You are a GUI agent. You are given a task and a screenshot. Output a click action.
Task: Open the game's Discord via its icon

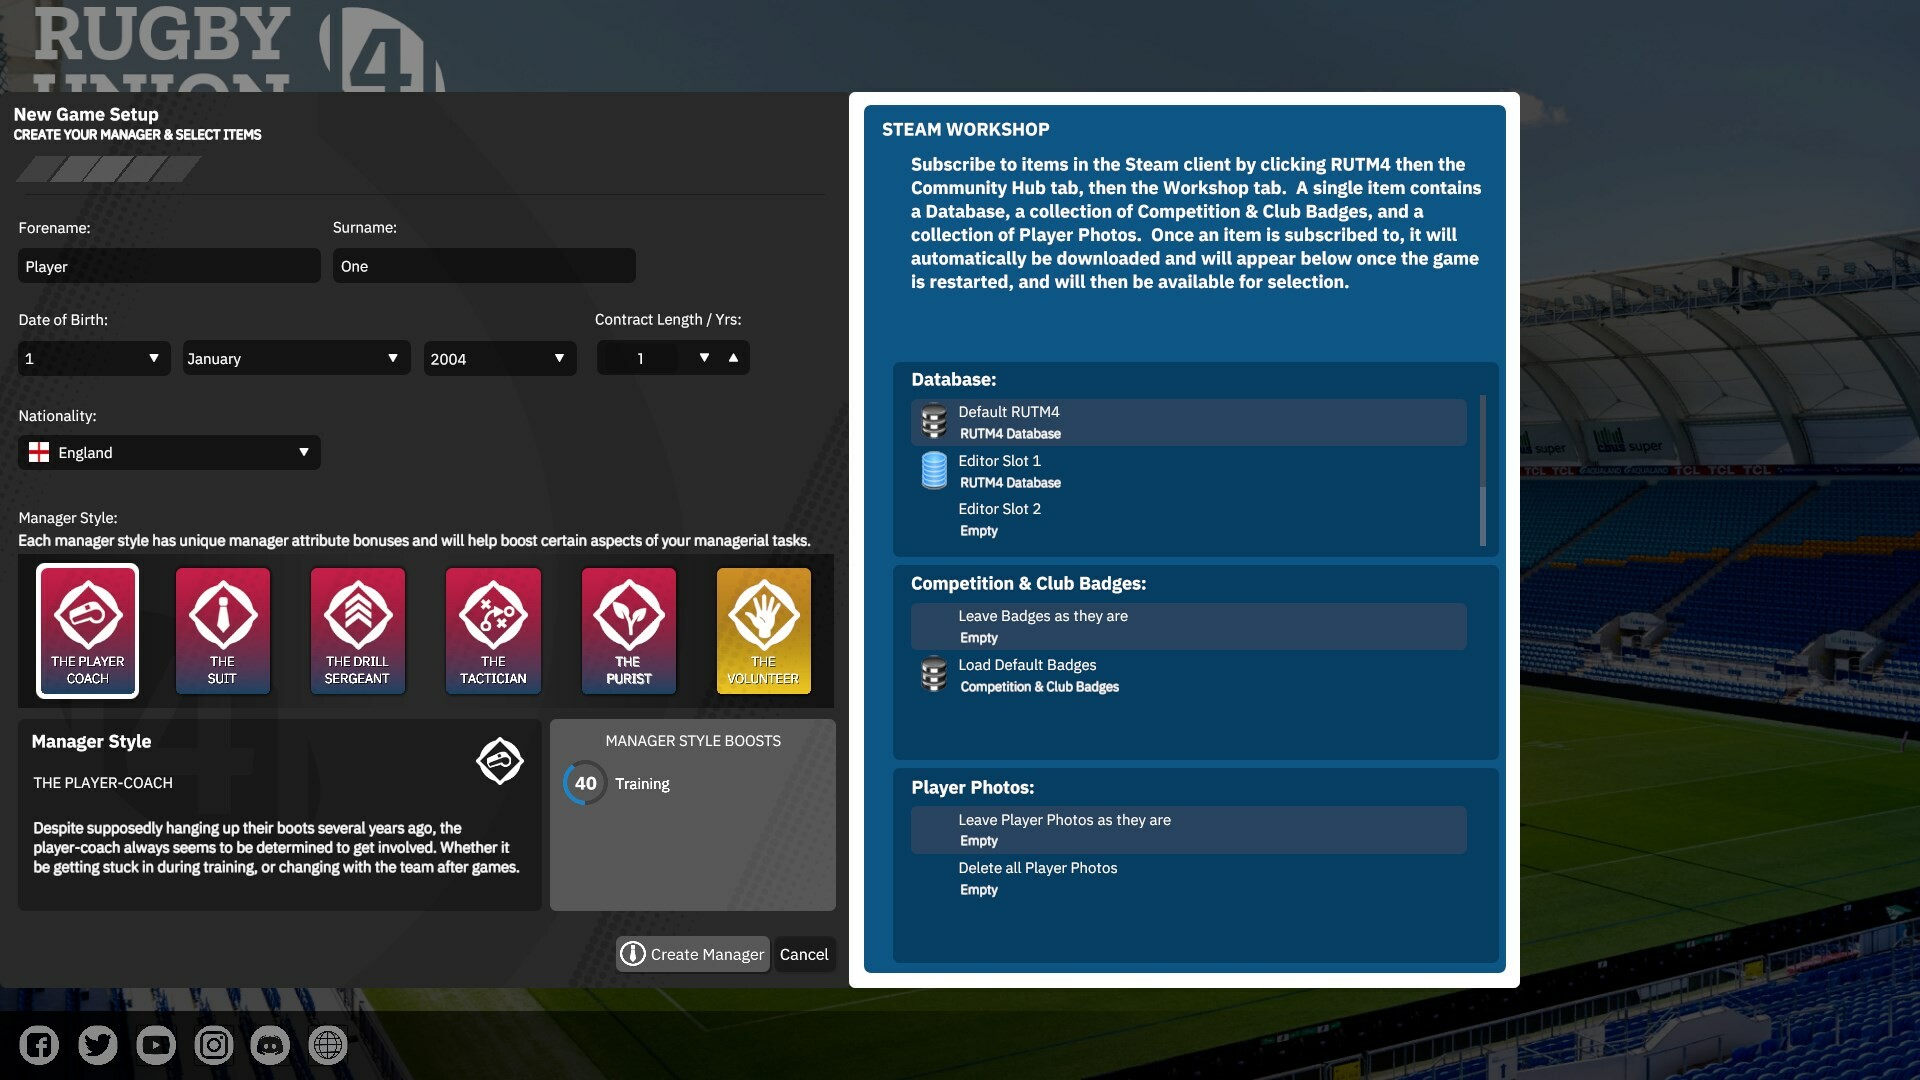click(x=271, y=1044)
